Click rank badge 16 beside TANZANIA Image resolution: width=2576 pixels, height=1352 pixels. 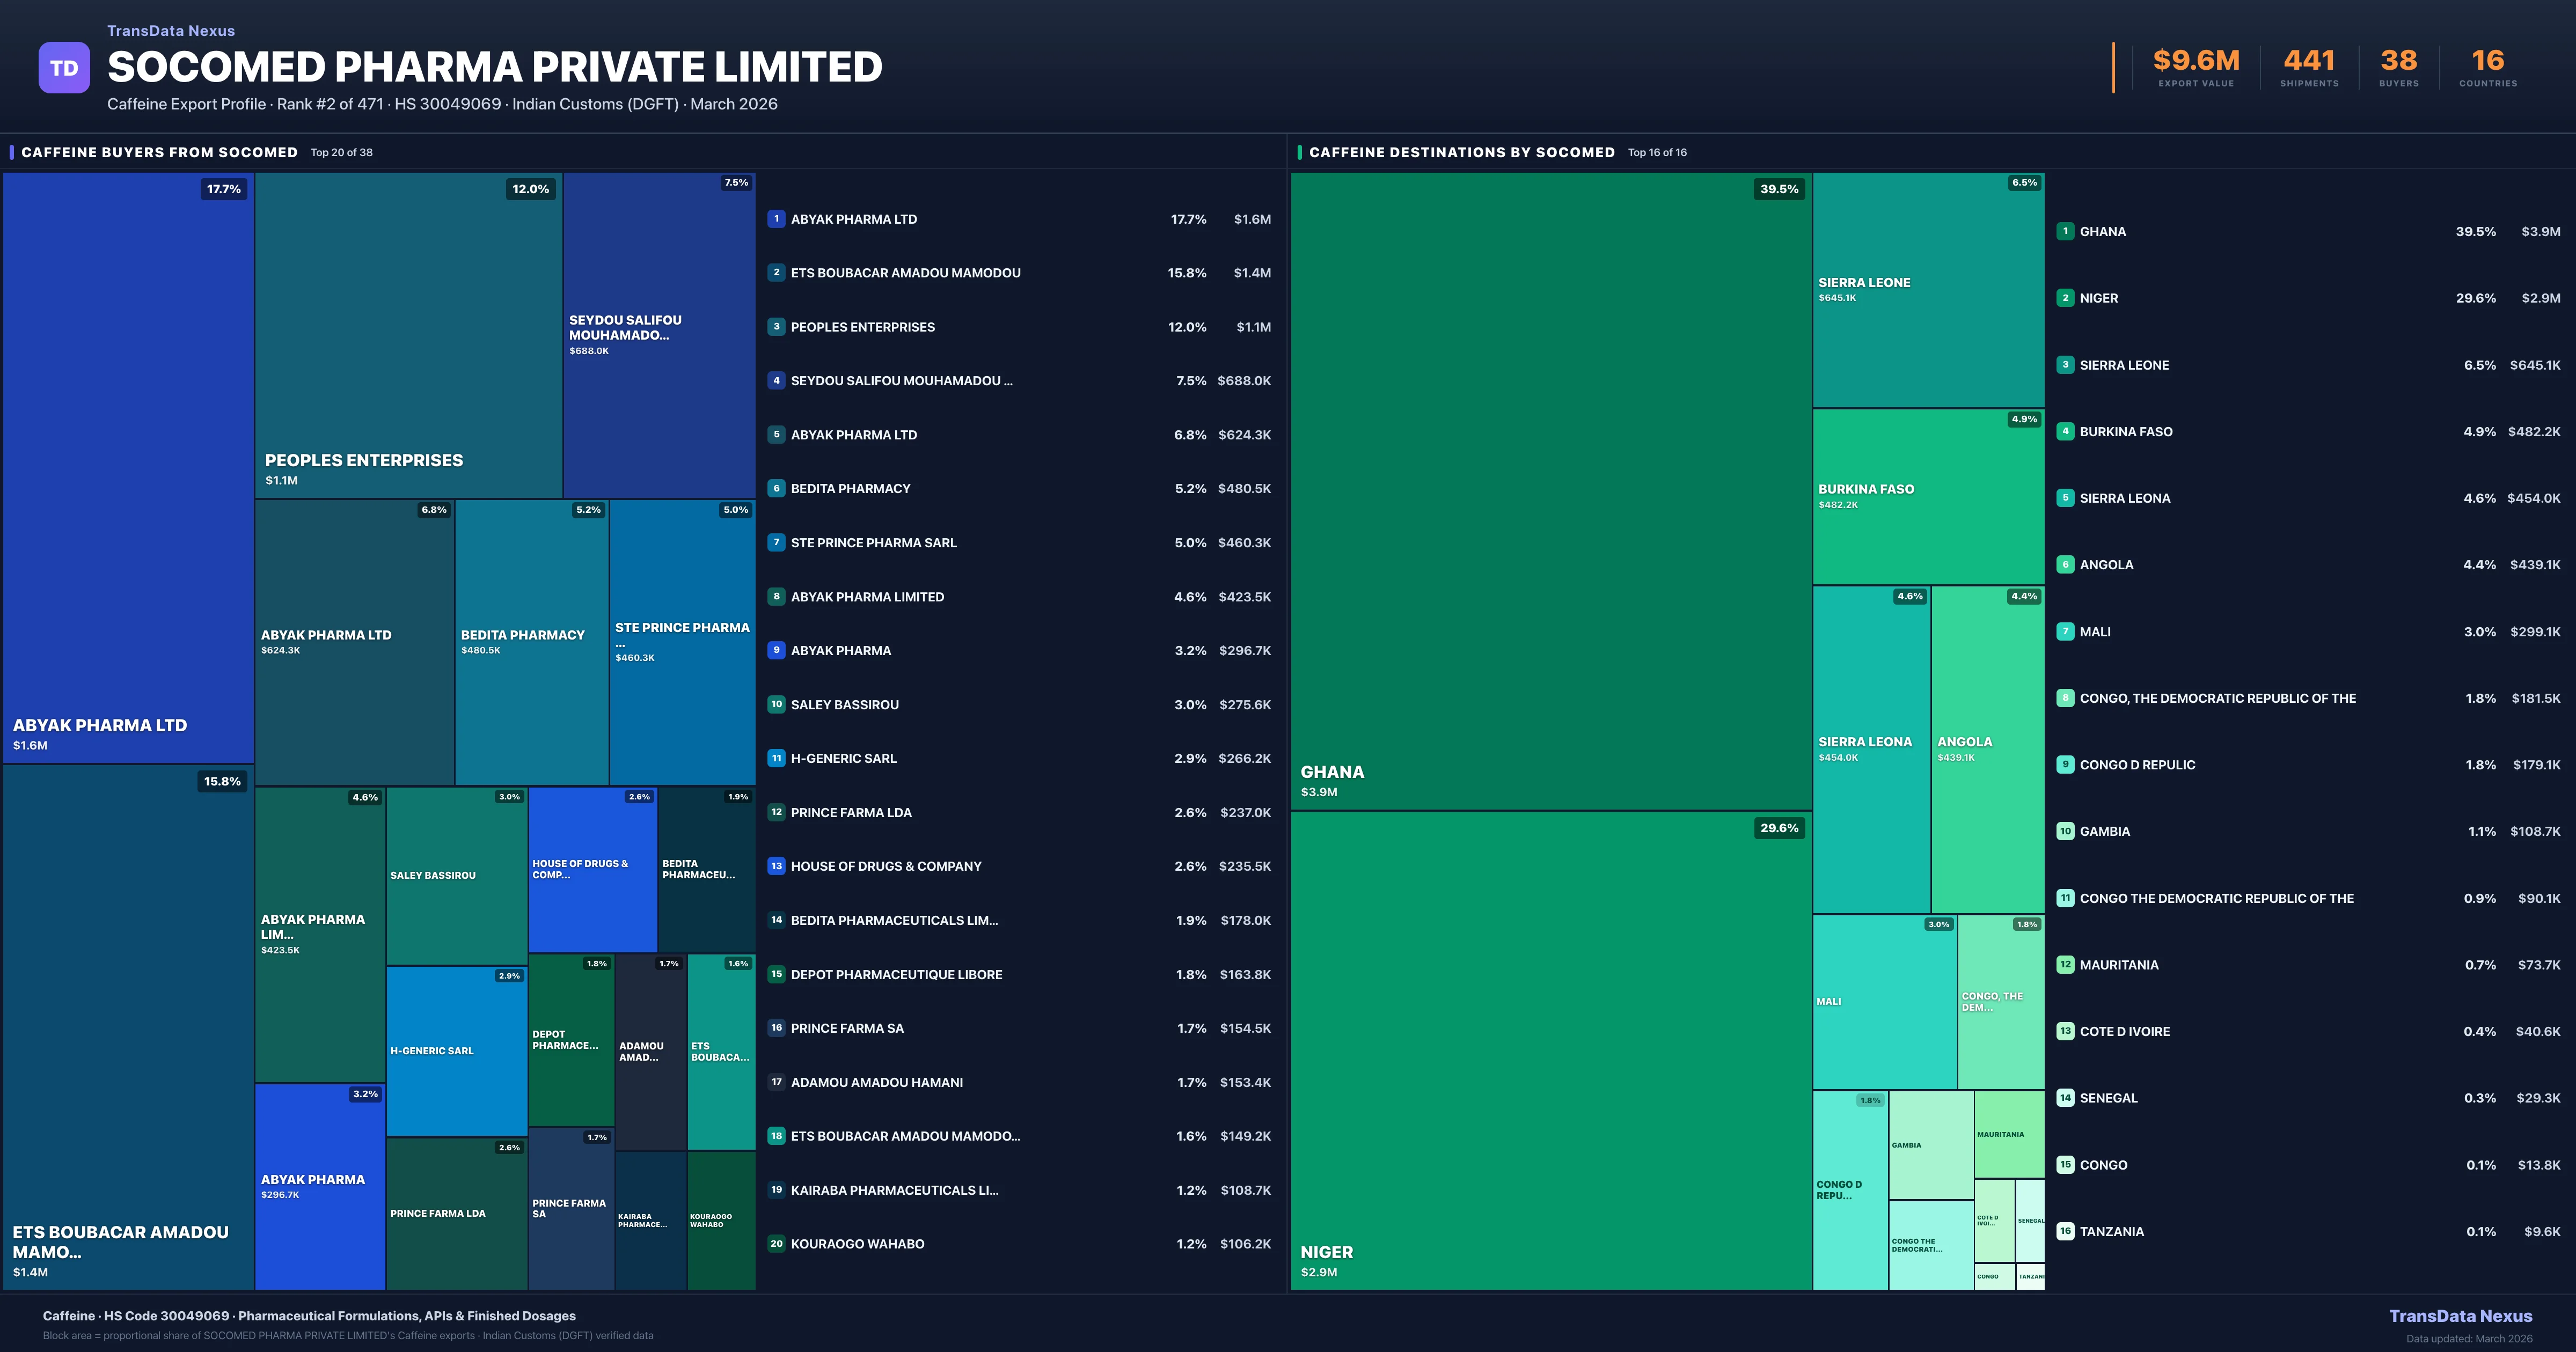2065,1231
